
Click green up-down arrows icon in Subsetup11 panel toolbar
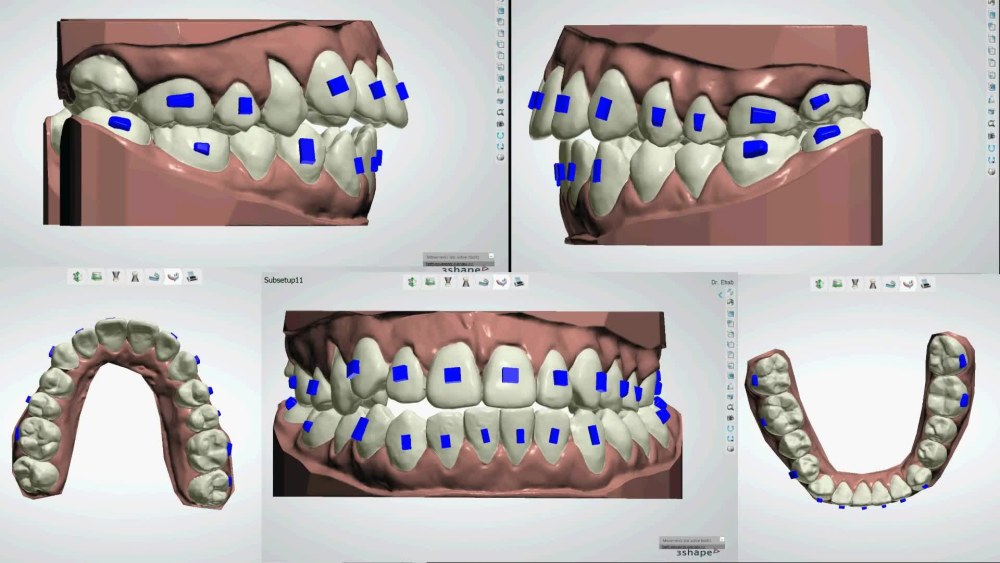[412, 282]
